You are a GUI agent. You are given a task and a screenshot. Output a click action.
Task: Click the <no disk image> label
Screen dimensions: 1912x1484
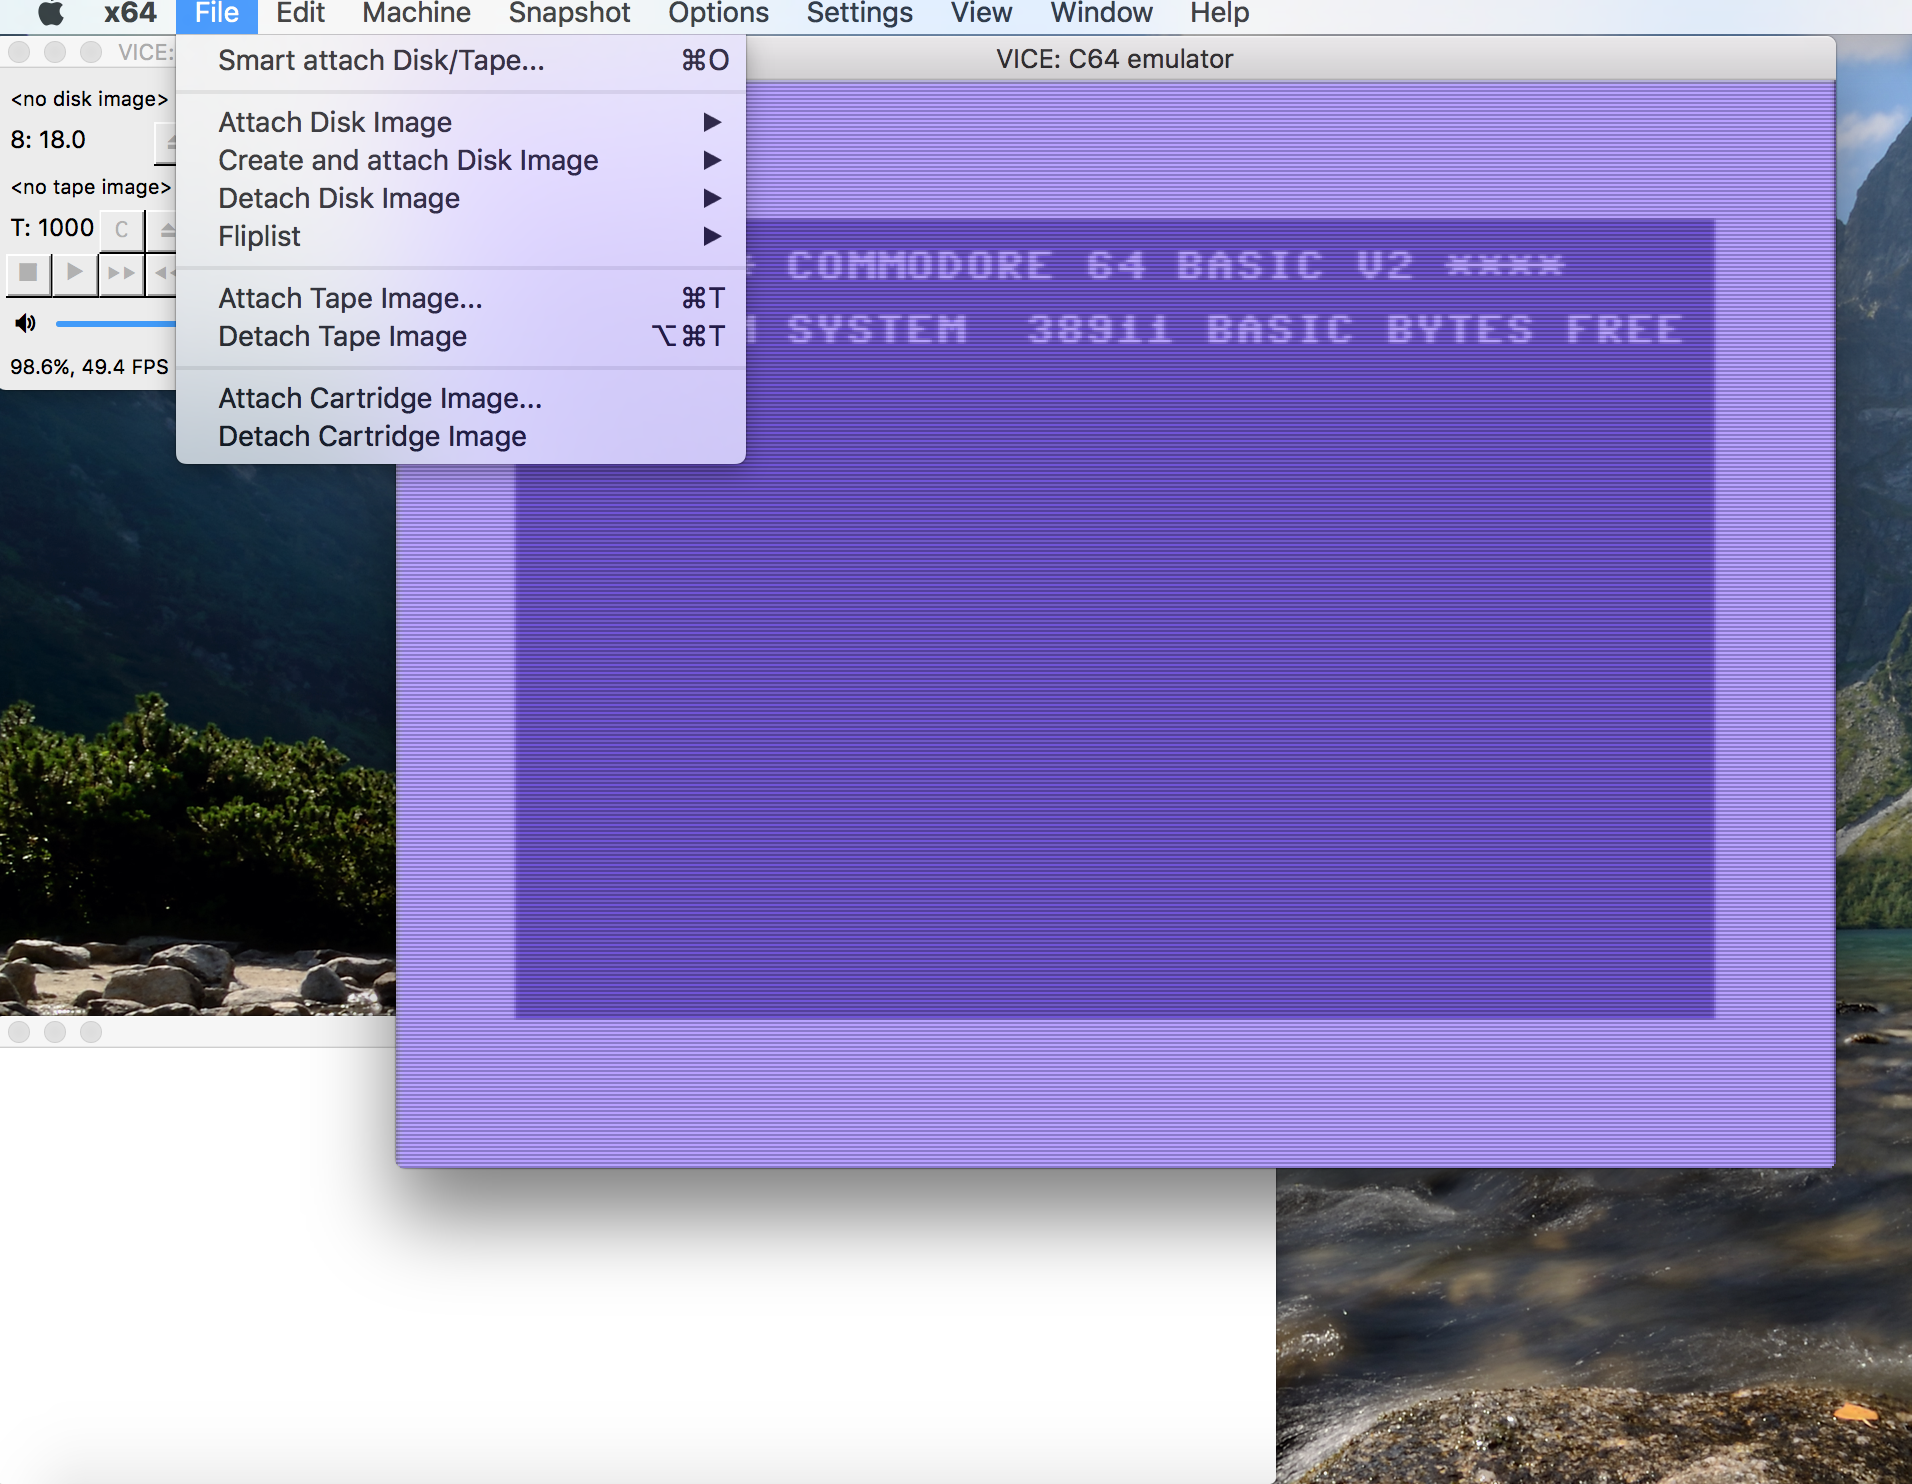point(89,99)
